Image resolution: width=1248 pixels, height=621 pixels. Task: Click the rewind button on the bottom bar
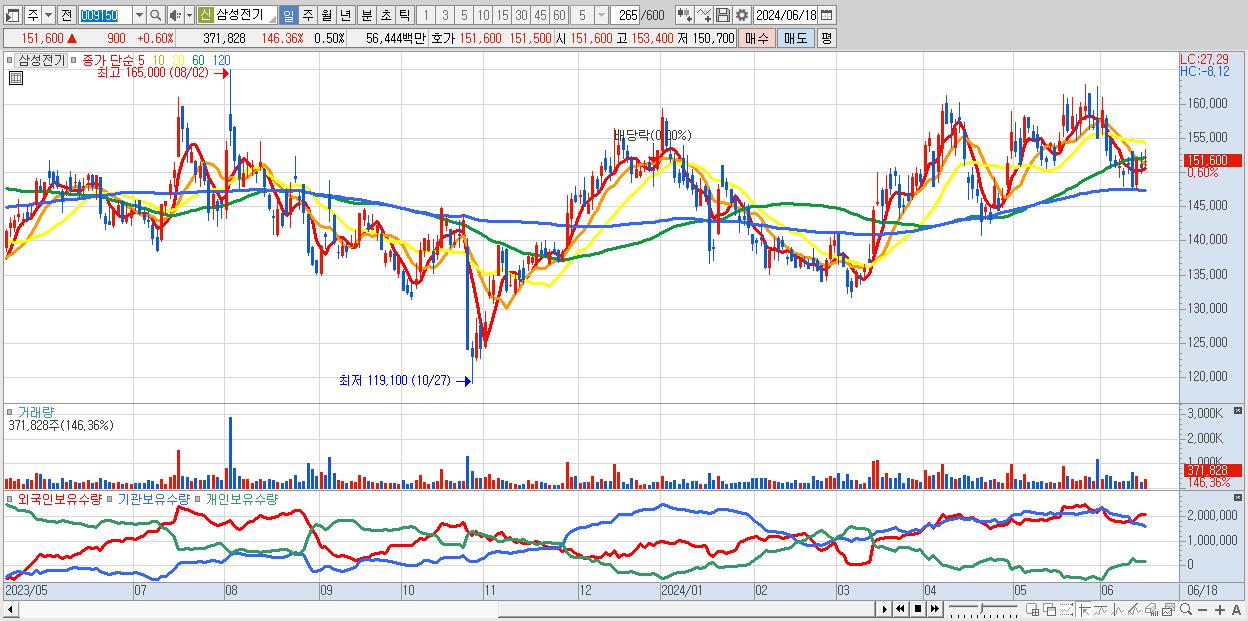(x=900, y=609)
